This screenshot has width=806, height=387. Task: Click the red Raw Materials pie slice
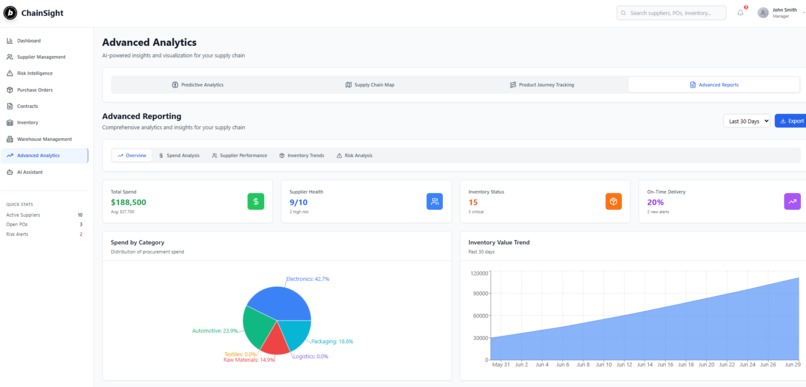pyautogui.click(x=276, y=341)
